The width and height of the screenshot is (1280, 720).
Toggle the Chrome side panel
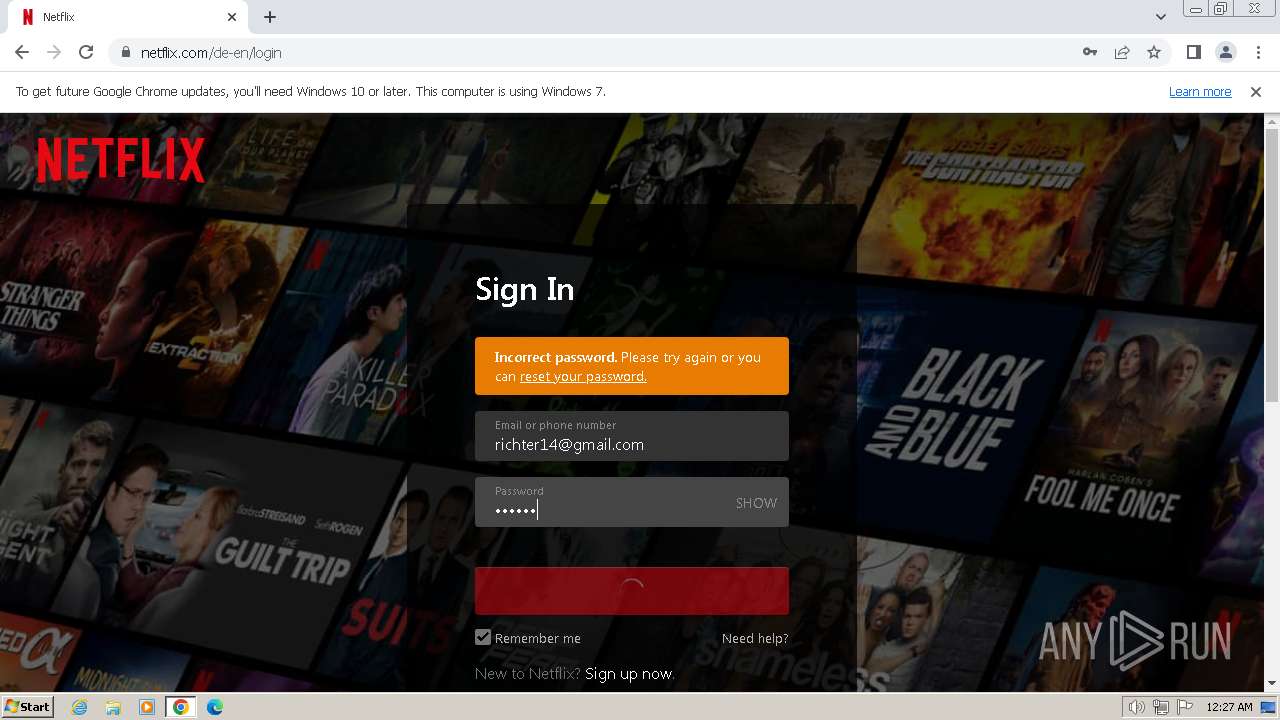(1193, 52)
